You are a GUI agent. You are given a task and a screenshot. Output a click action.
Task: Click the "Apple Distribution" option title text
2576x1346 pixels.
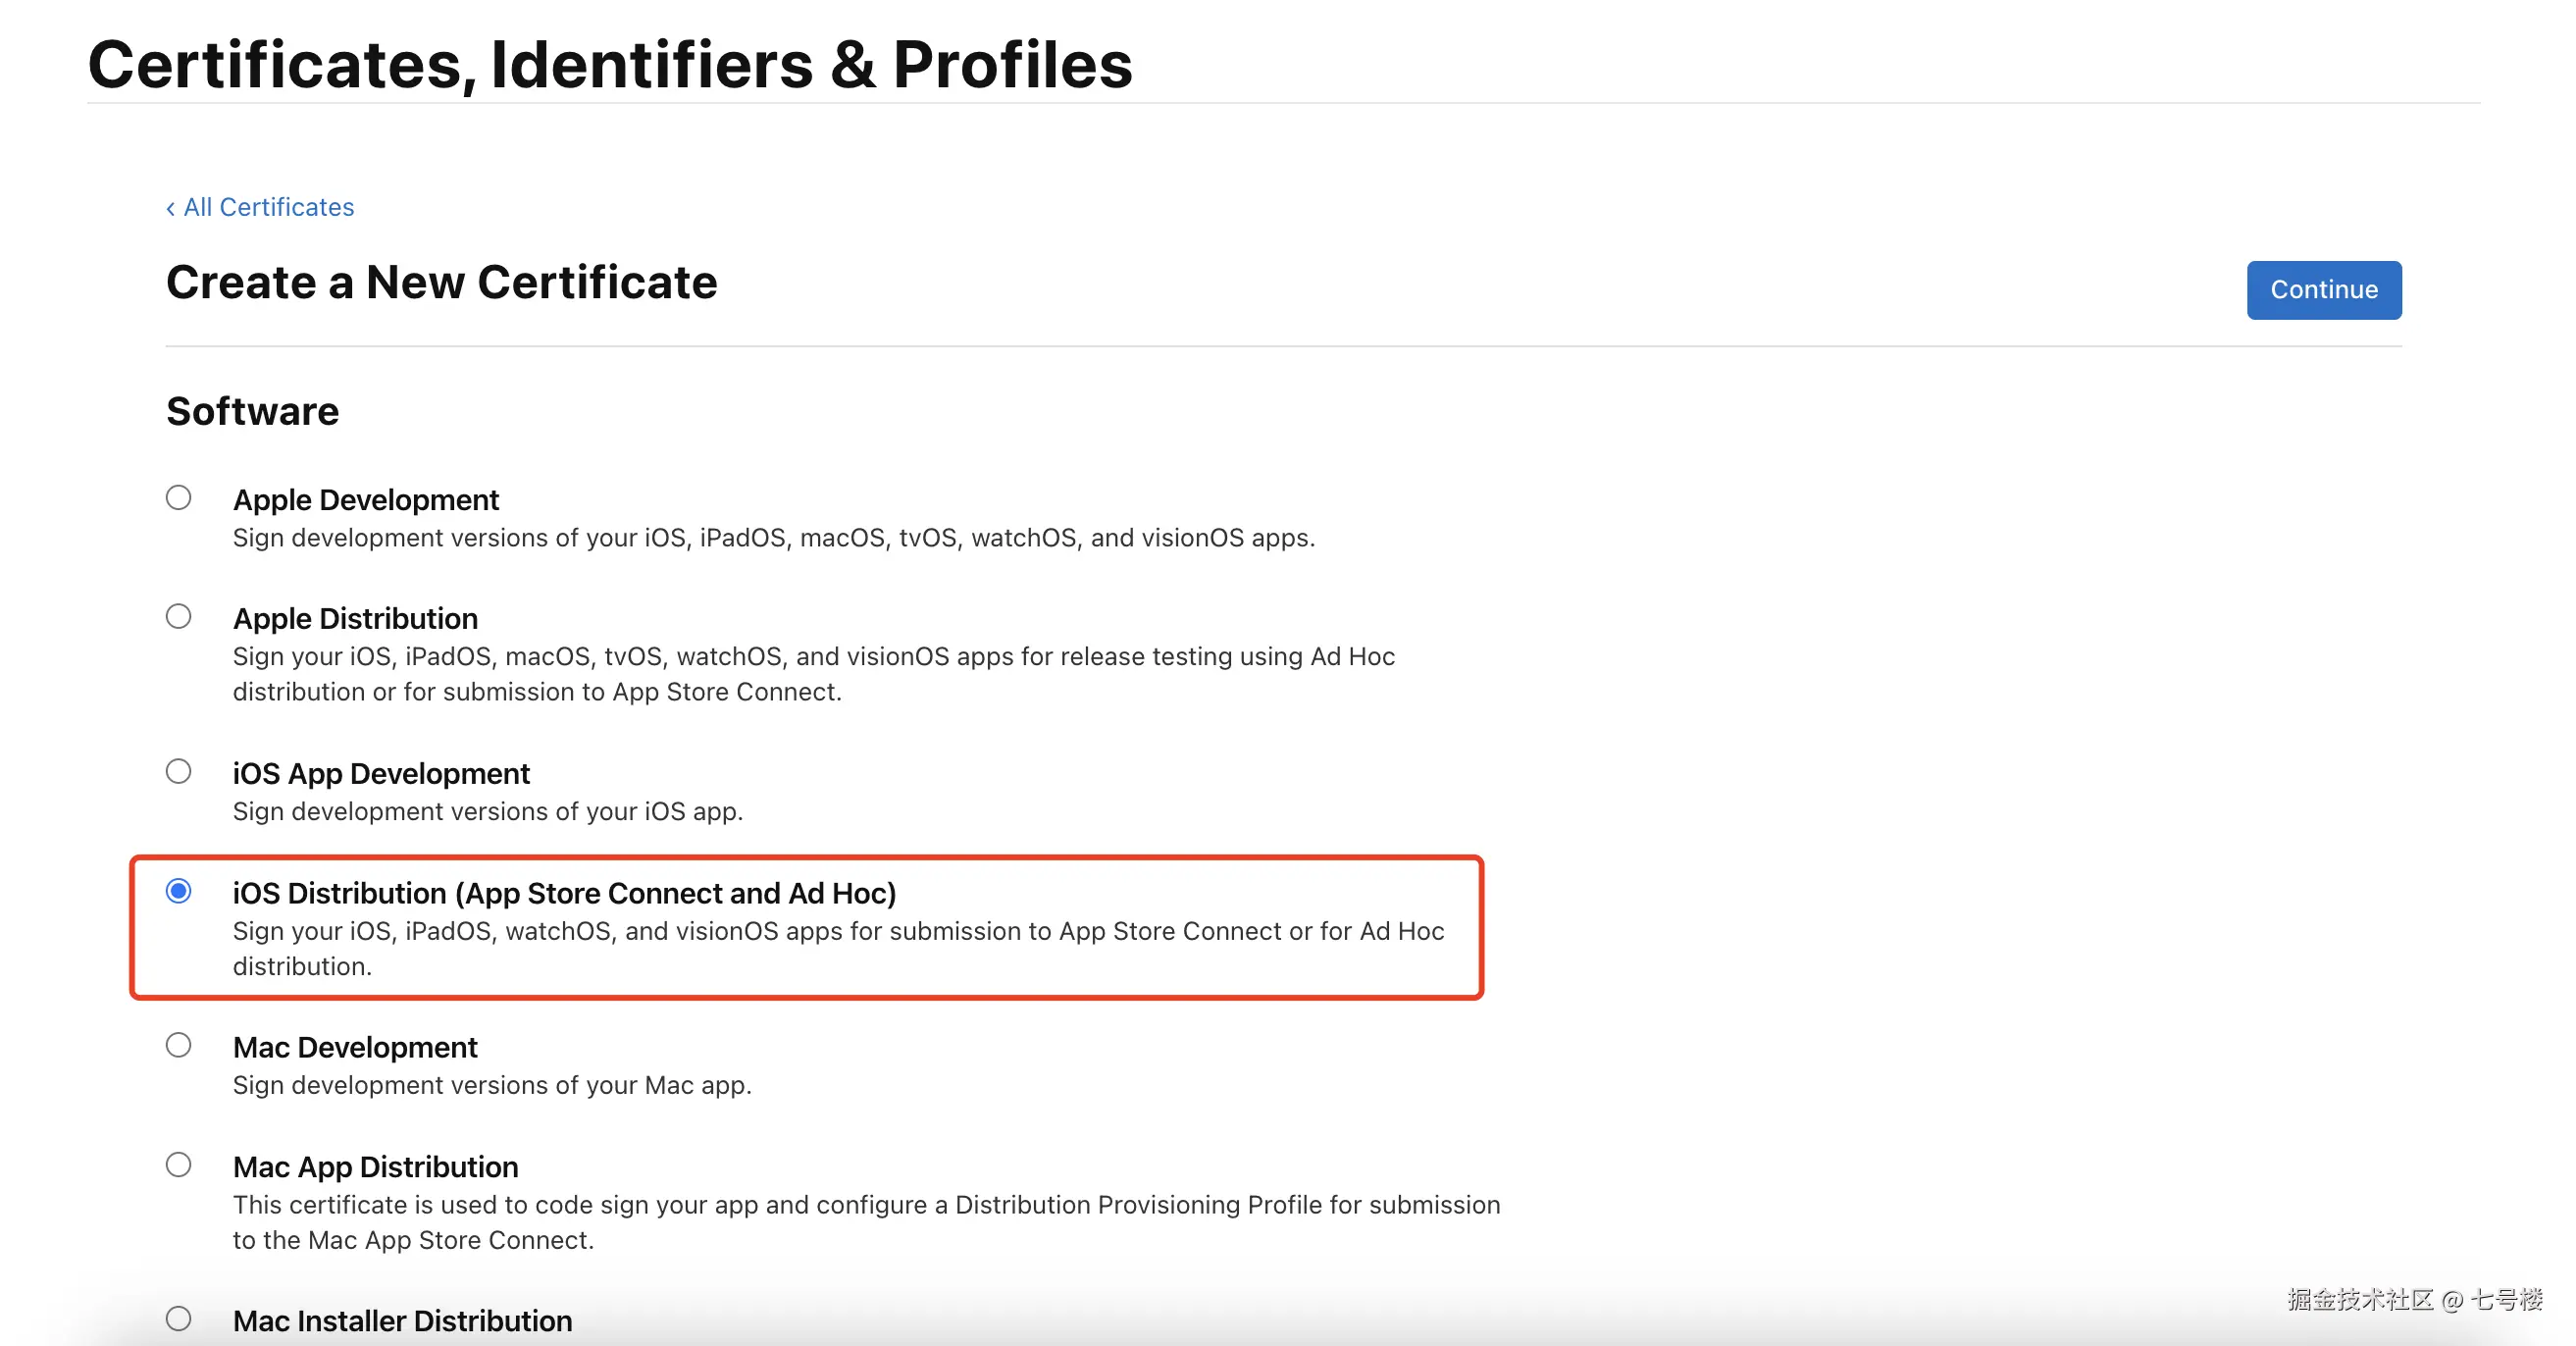pyautogui.click(x=355, y=619)
